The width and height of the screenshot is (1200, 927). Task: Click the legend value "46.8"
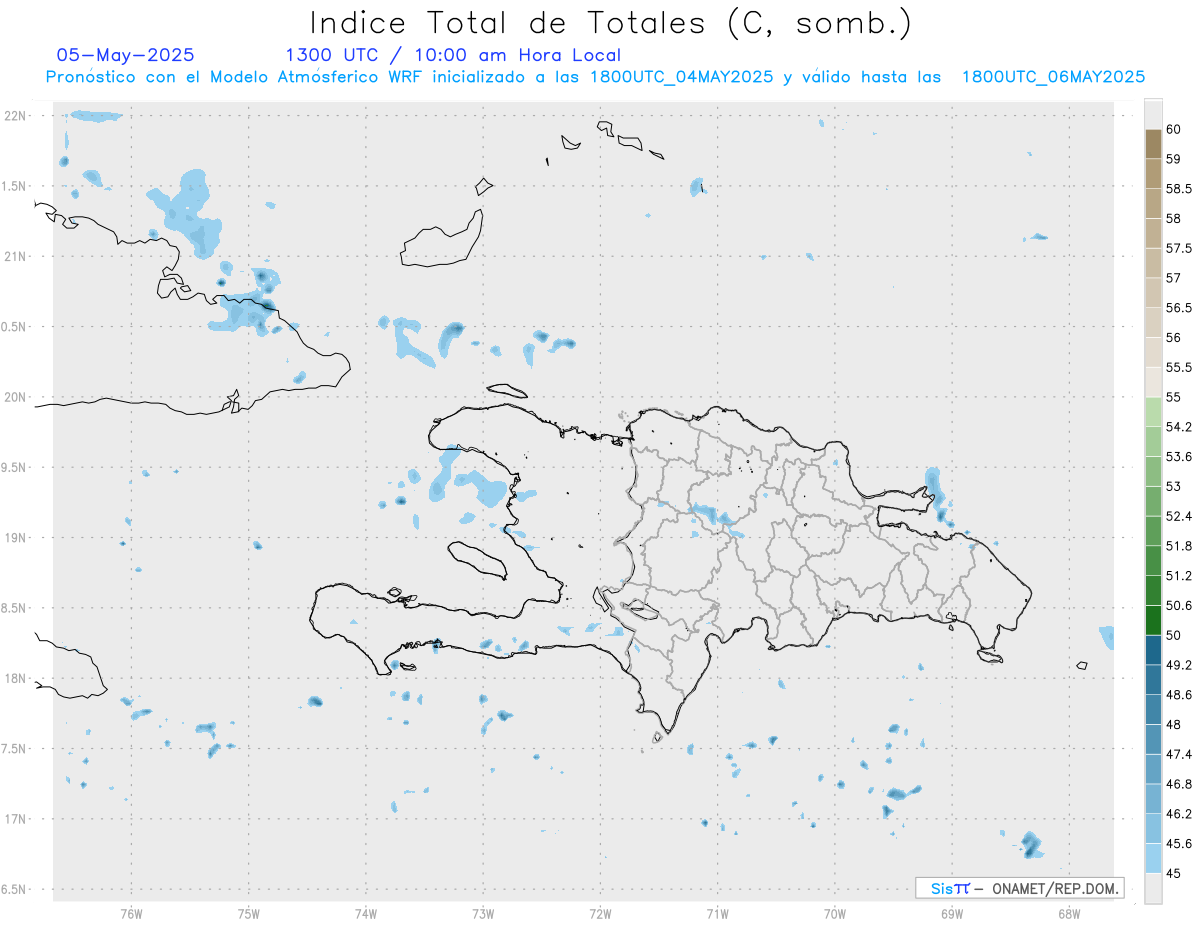1178,784
